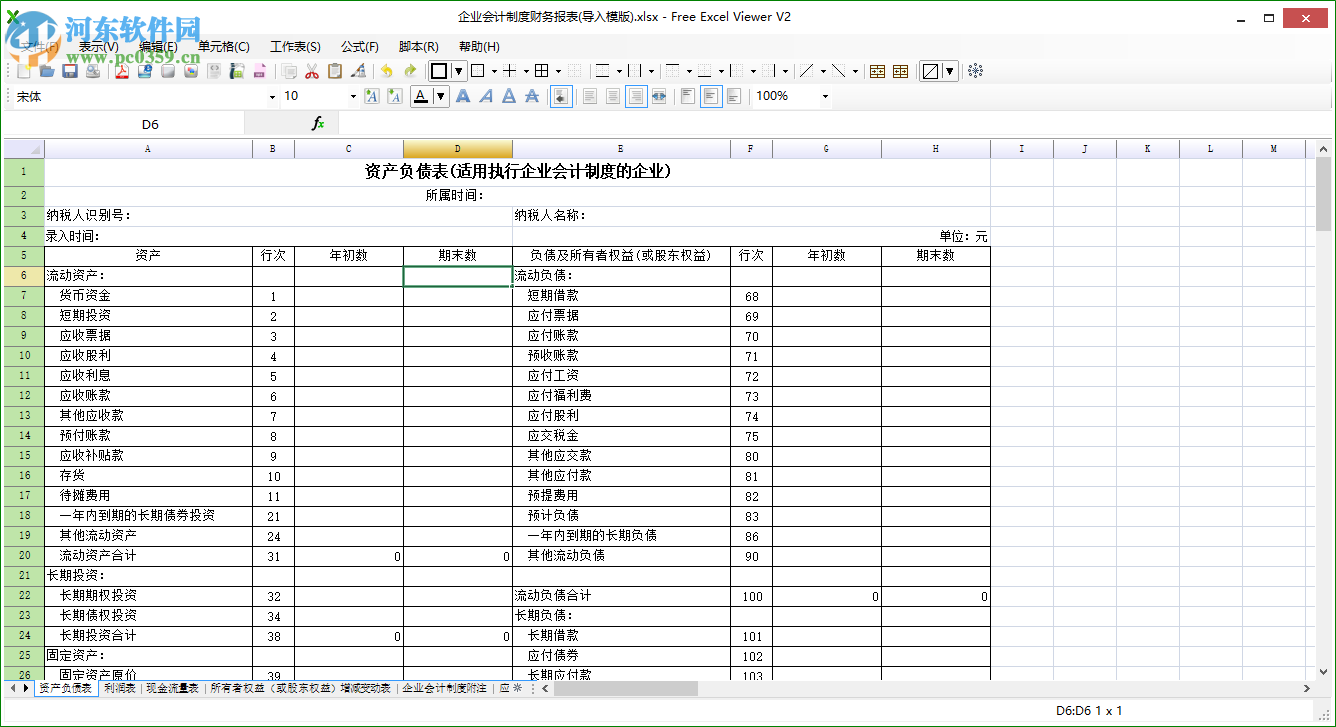Toggle strikethrough formatting
The image size is (1336, 727).
pyautogui.click(x=530, y=96)
